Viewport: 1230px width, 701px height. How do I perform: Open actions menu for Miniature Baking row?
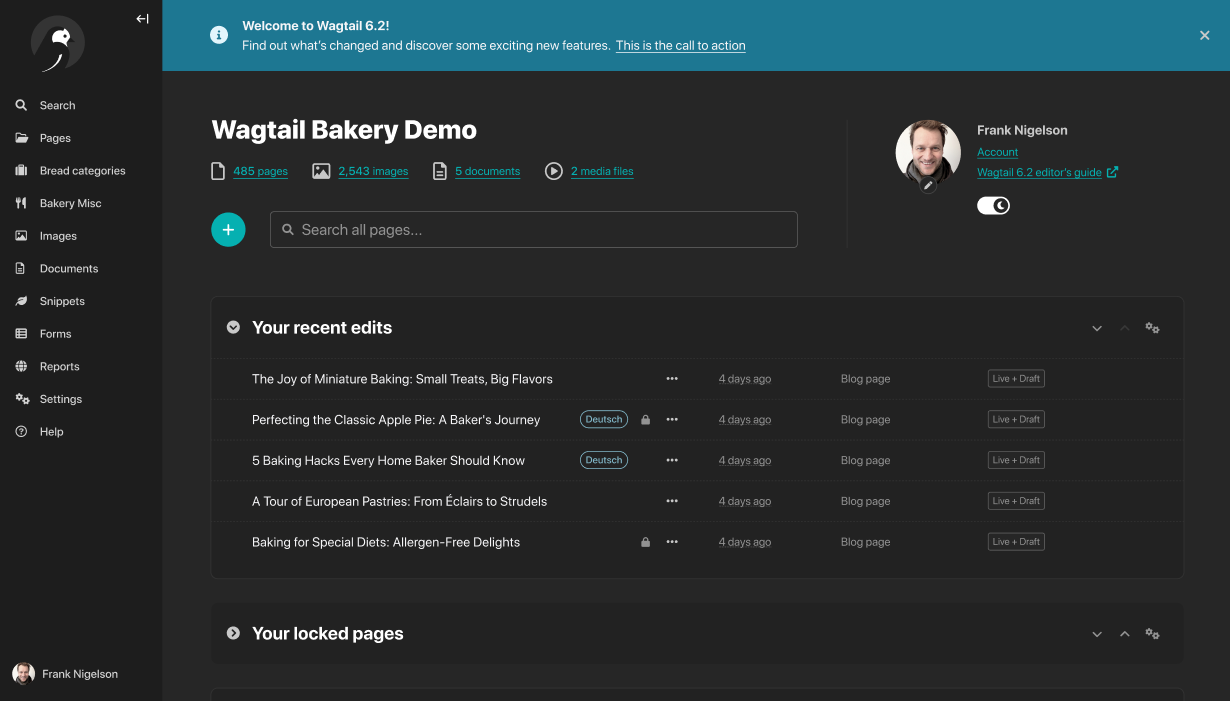click(x=672, y=379)
